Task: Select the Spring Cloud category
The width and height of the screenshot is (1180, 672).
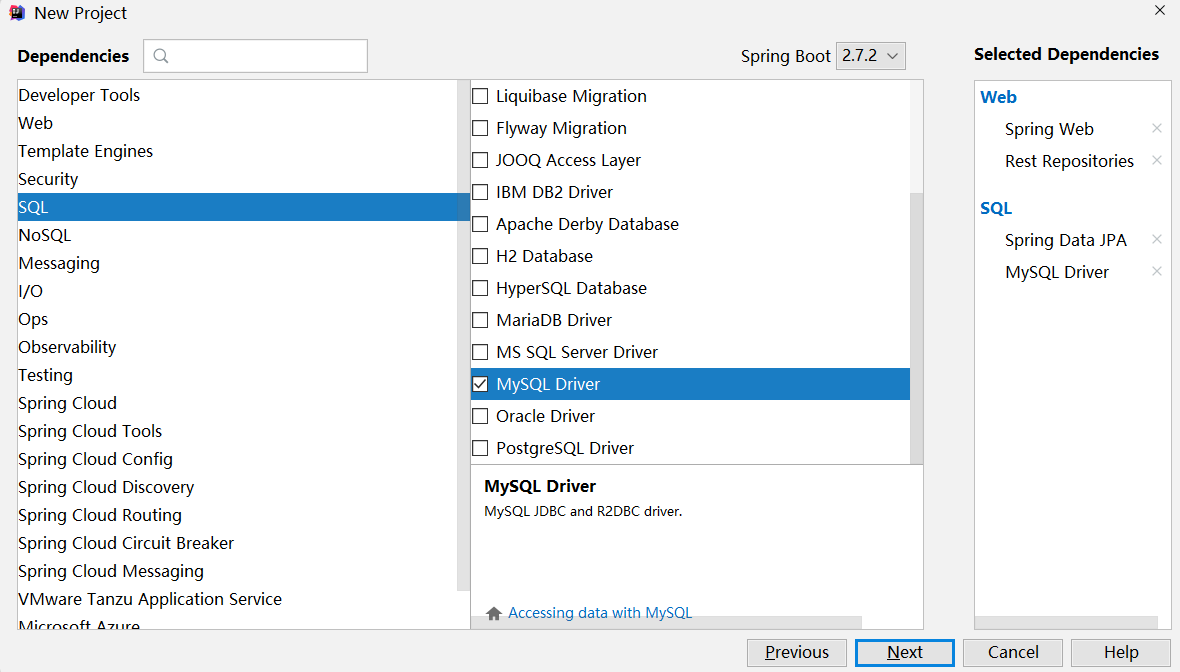Action: (x=237, y=403)
